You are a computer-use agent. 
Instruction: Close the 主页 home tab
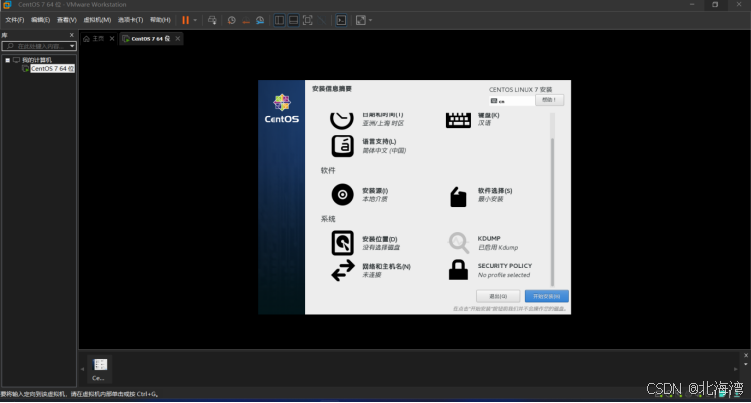pyautogui.click(x=112, y=39)
